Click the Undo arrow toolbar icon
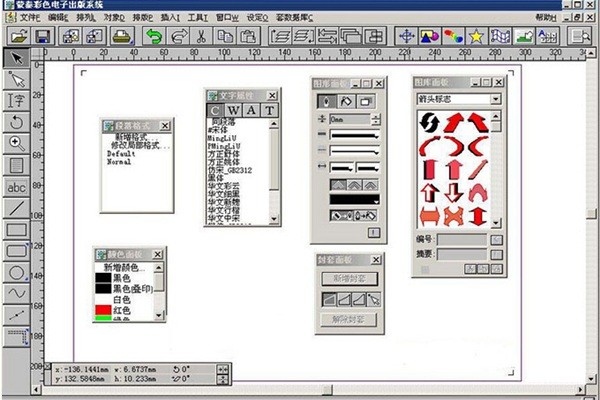Screen dimensions: 600x400 tap(153, 36)
